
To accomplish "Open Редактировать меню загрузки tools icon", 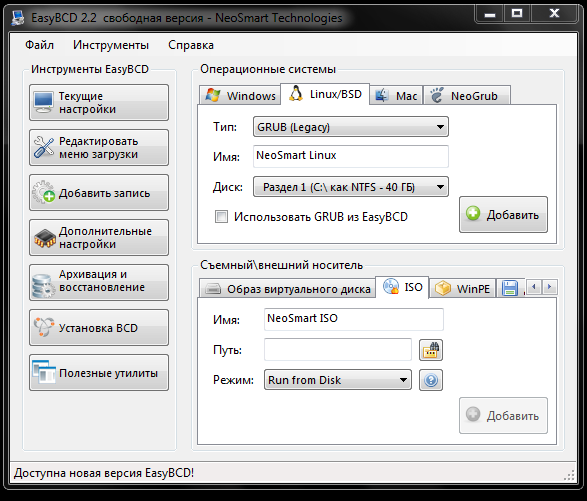I will point(43,147).
